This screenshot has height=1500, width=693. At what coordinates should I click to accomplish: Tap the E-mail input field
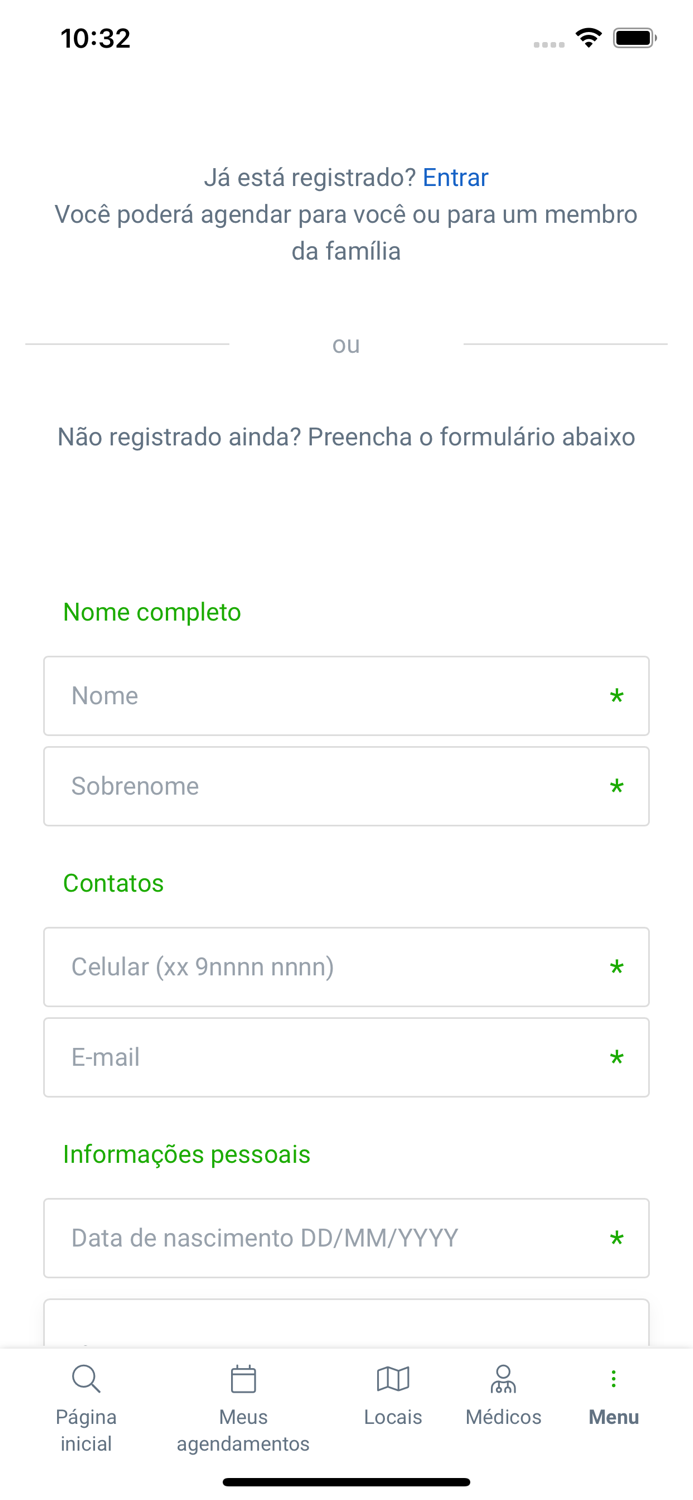pyautogui.click(x=346, y=1057)
